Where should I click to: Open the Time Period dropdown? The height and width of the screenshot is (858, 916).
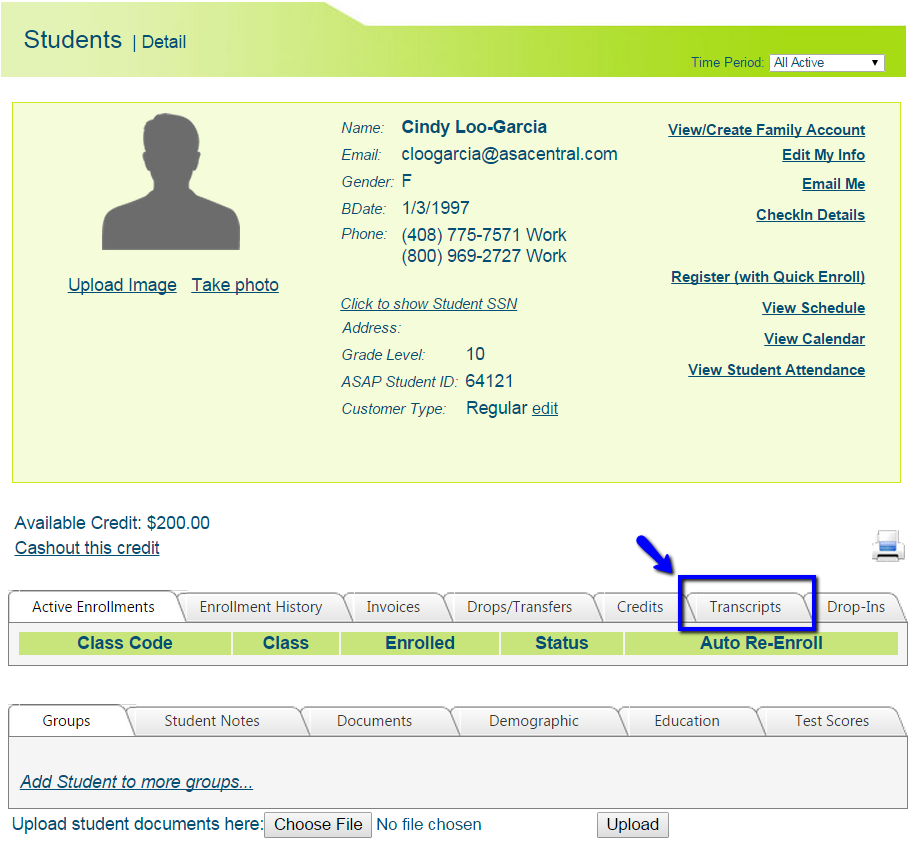point(827,62)
